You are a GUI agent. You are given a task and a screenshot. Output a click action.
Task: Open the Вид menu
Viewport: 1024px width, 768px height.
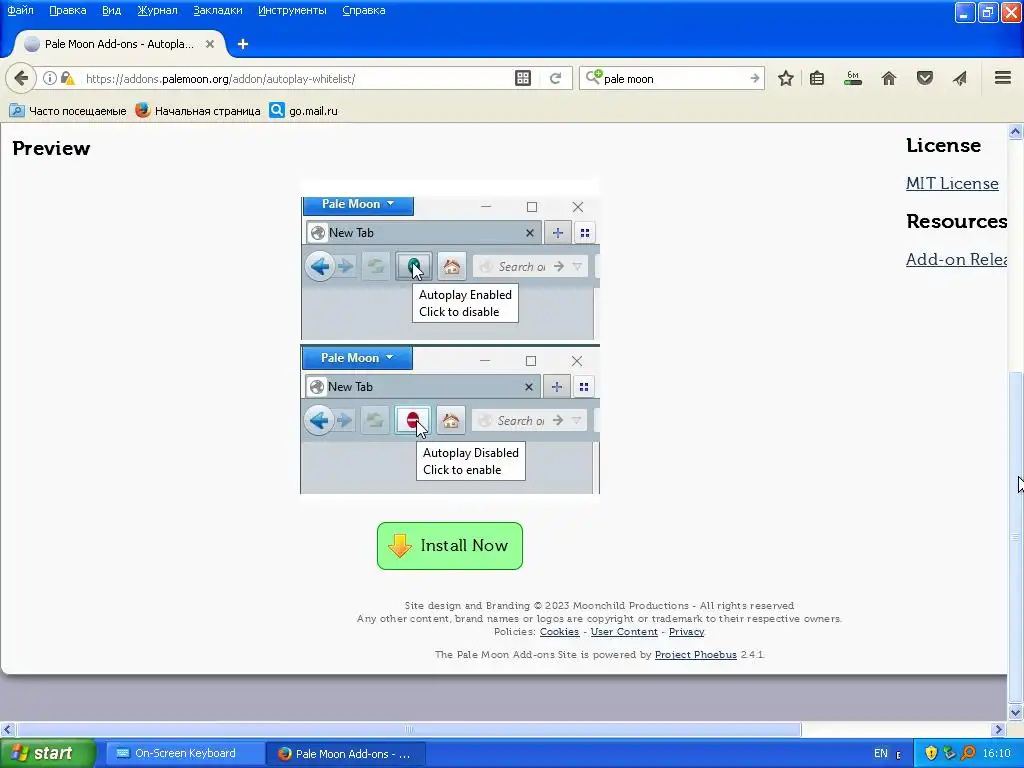[112, 10]
